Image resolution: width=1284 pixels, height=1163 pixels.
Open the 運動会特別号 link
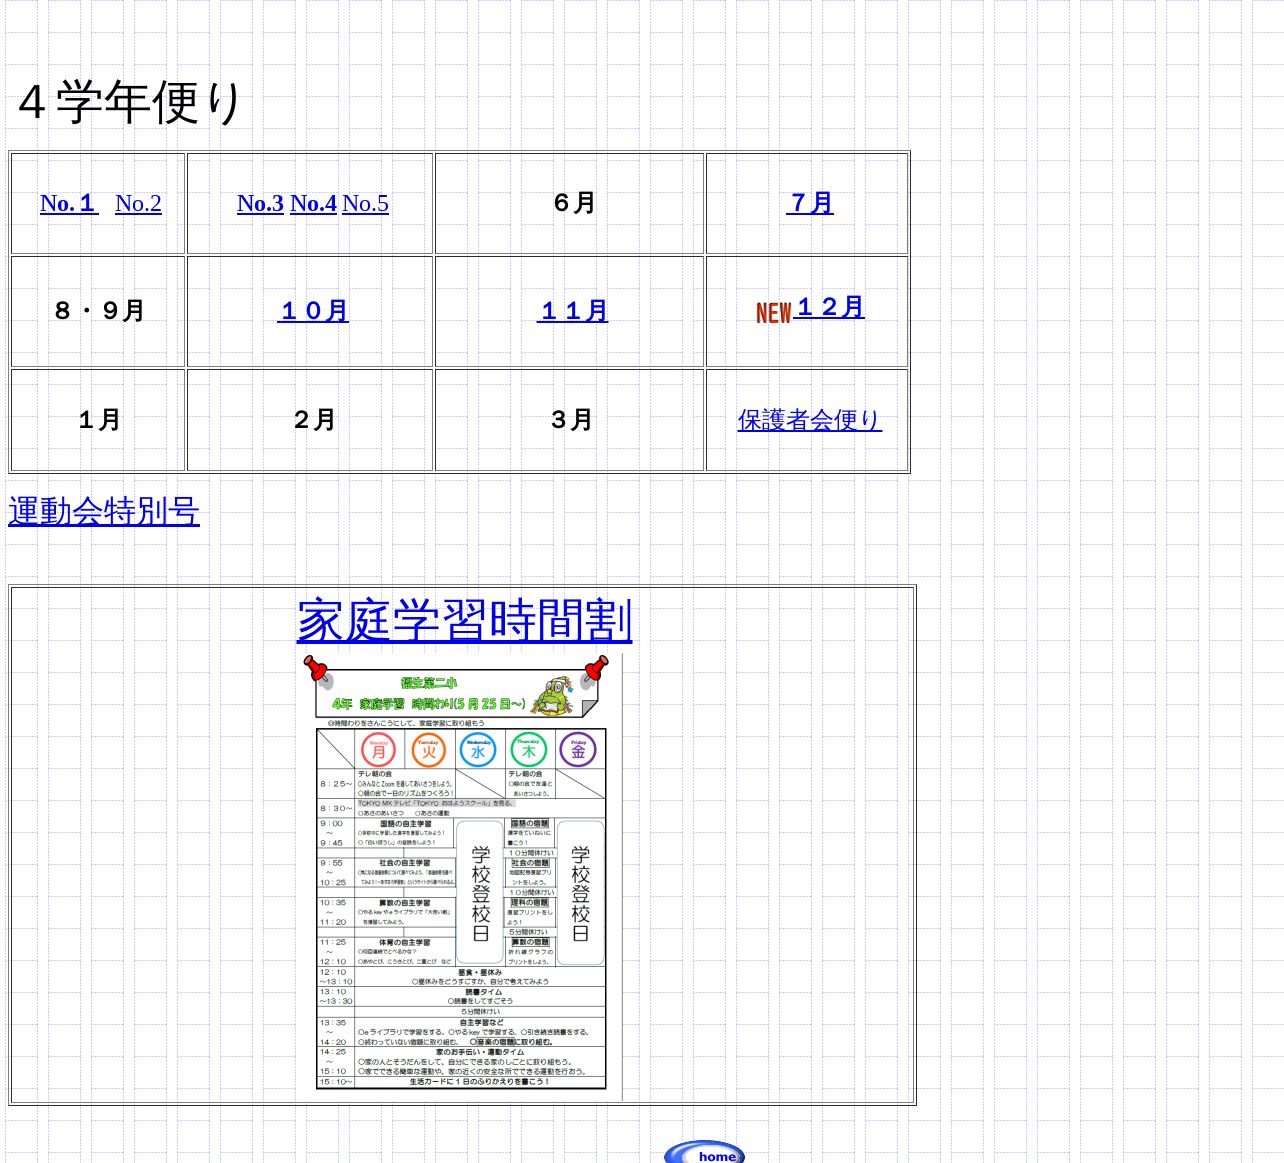tap(104, 511)
